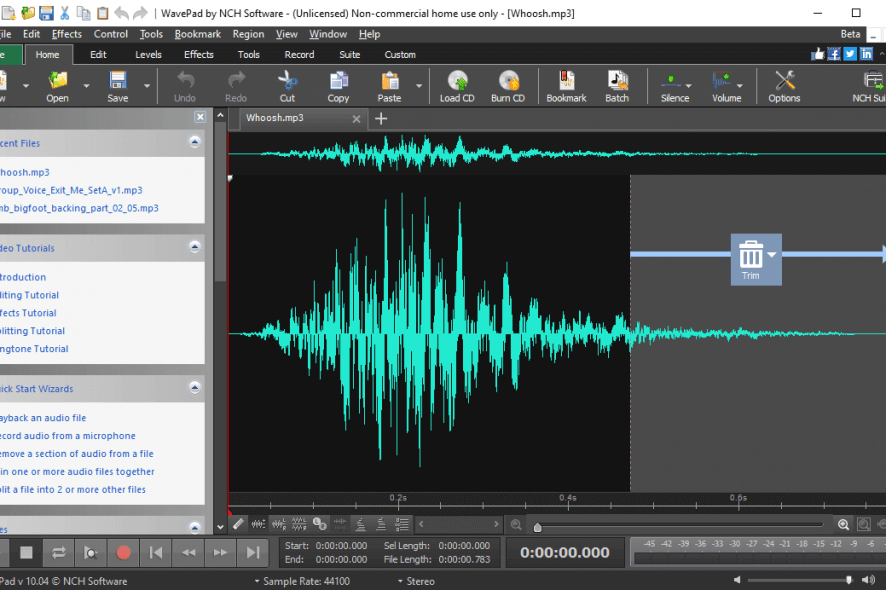Mute audio with the speaker icon

(737, 579)
